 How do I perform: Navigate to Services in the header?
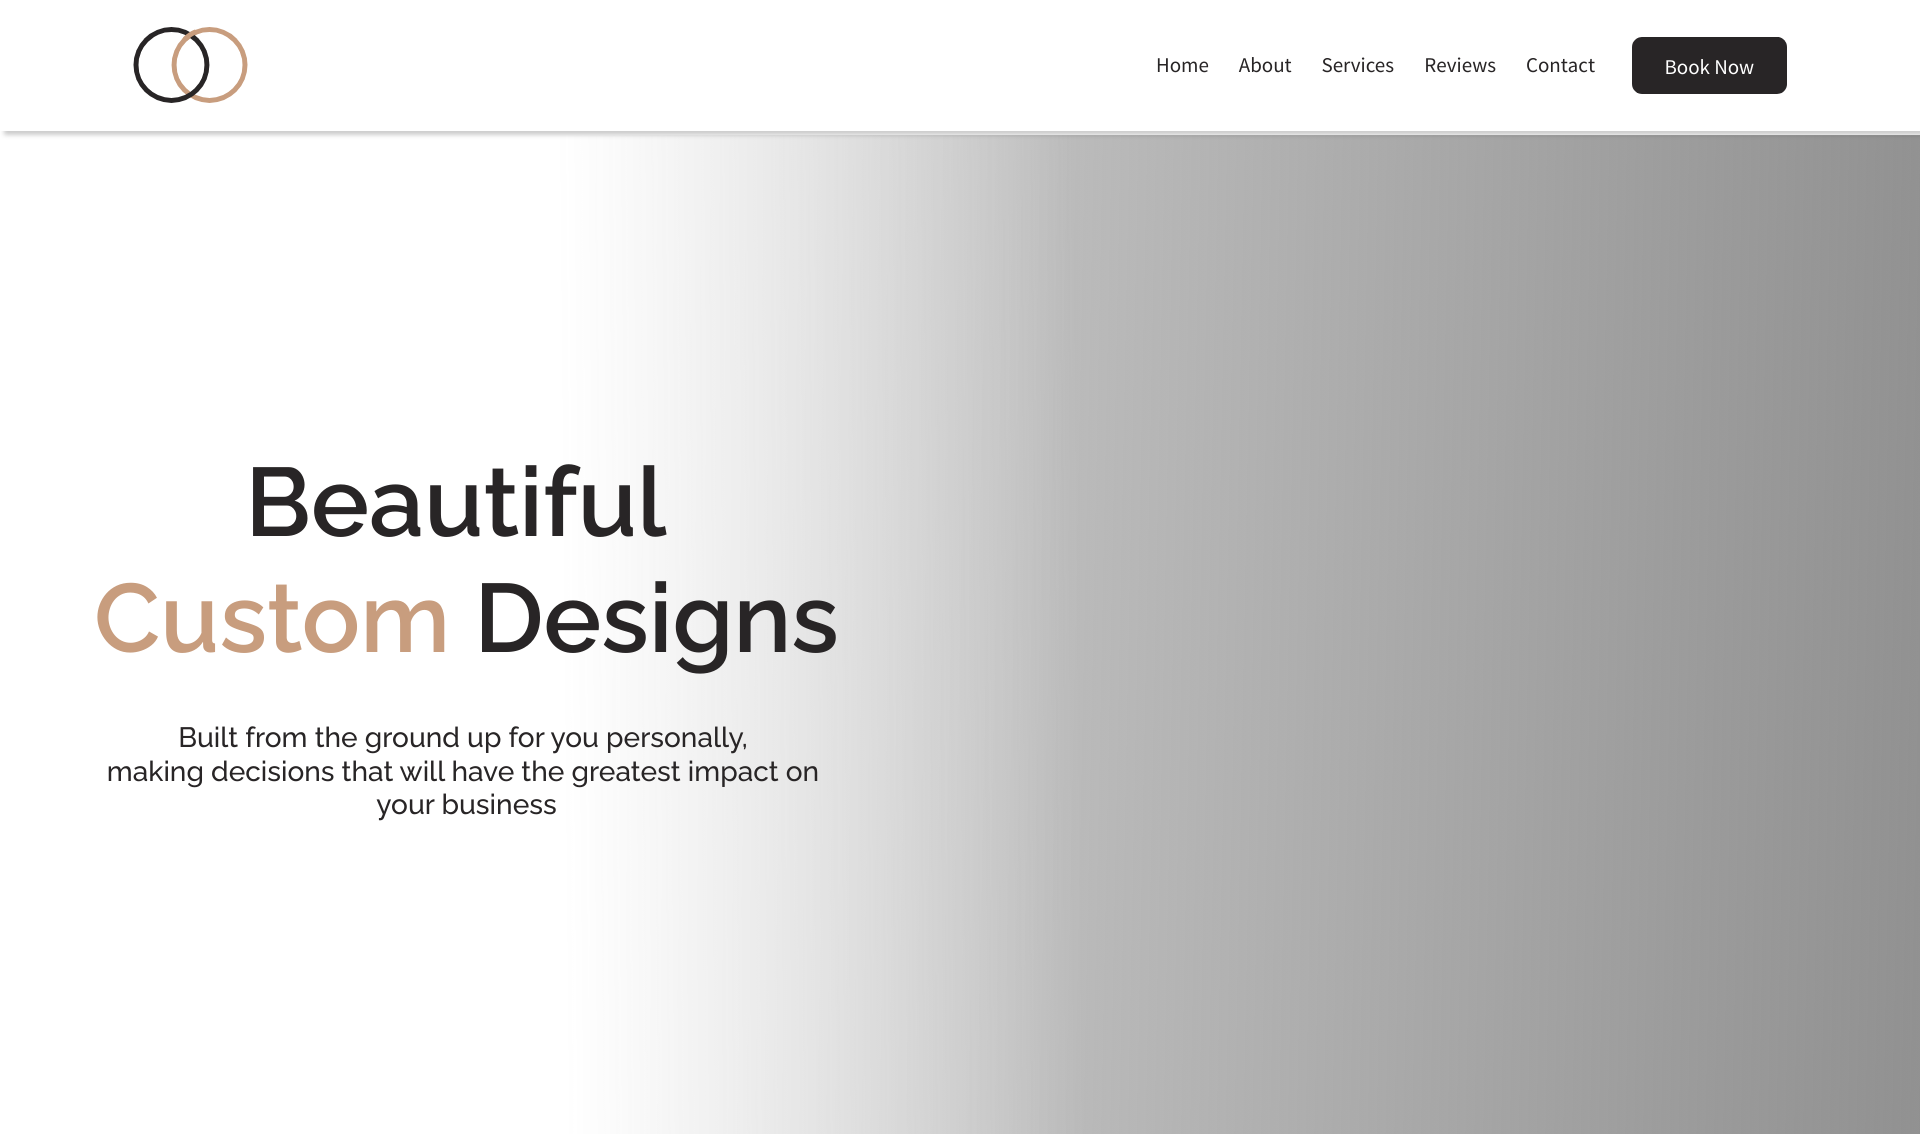[1357, 65]
